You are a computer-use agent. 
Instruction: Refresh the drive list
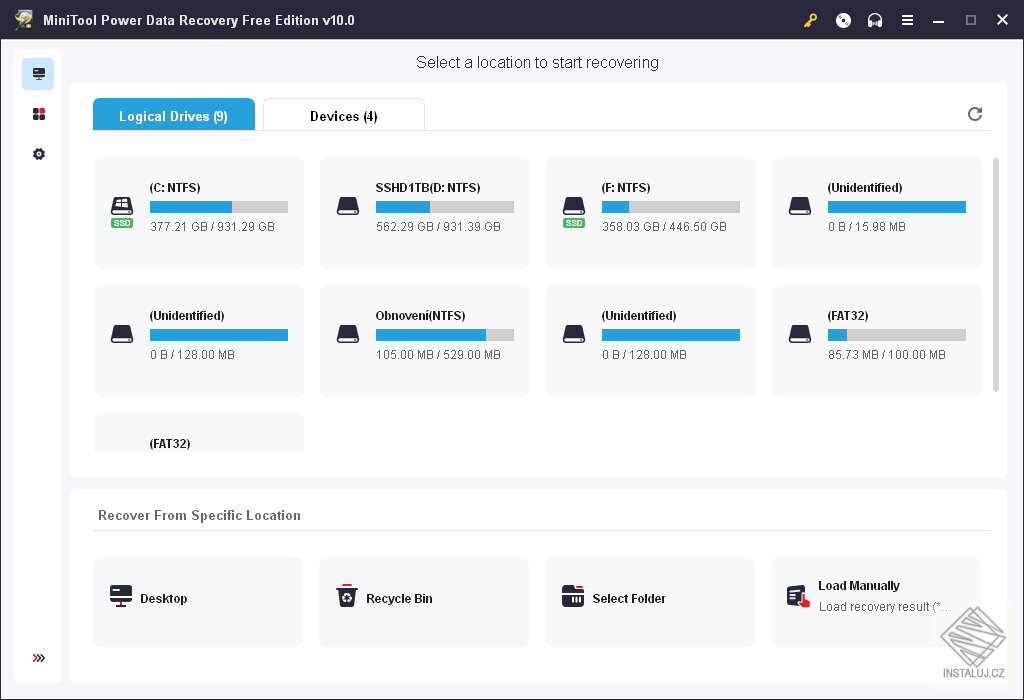coord(975,114)
